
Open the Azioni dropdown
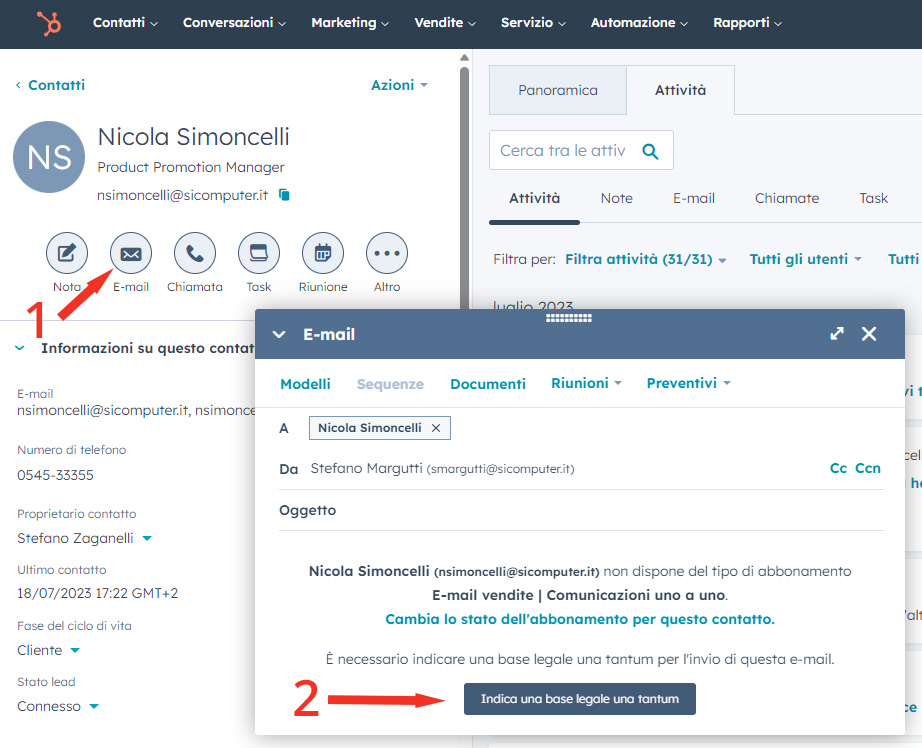pyautogui.click(x=398, y=85)
